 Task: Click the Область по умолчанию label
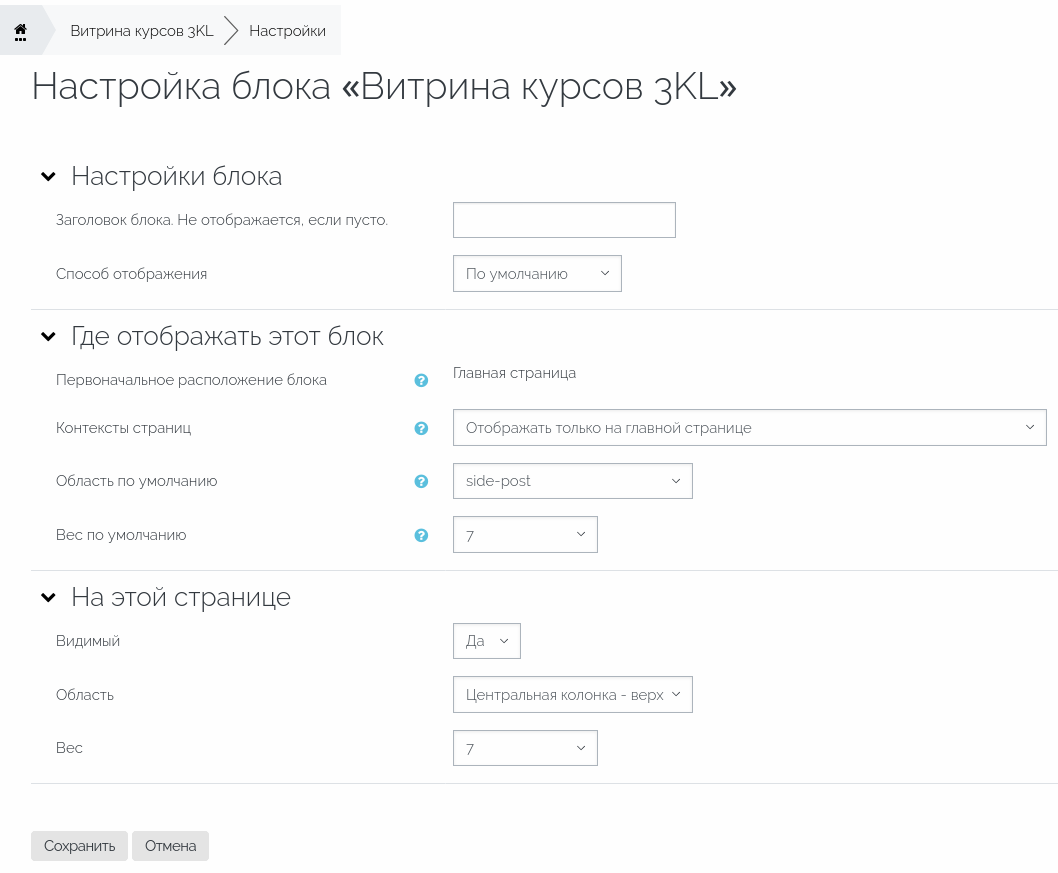coord(136,481)
